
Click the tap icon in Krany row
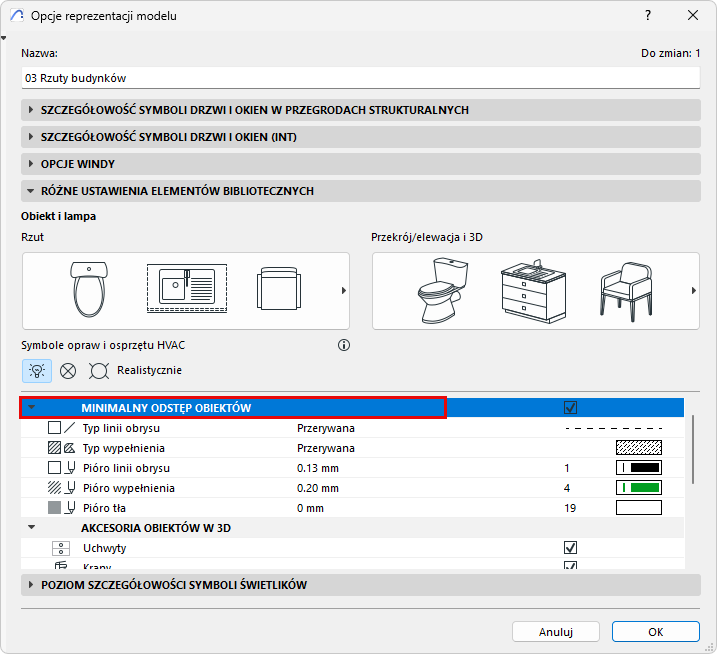pos(61,565)
